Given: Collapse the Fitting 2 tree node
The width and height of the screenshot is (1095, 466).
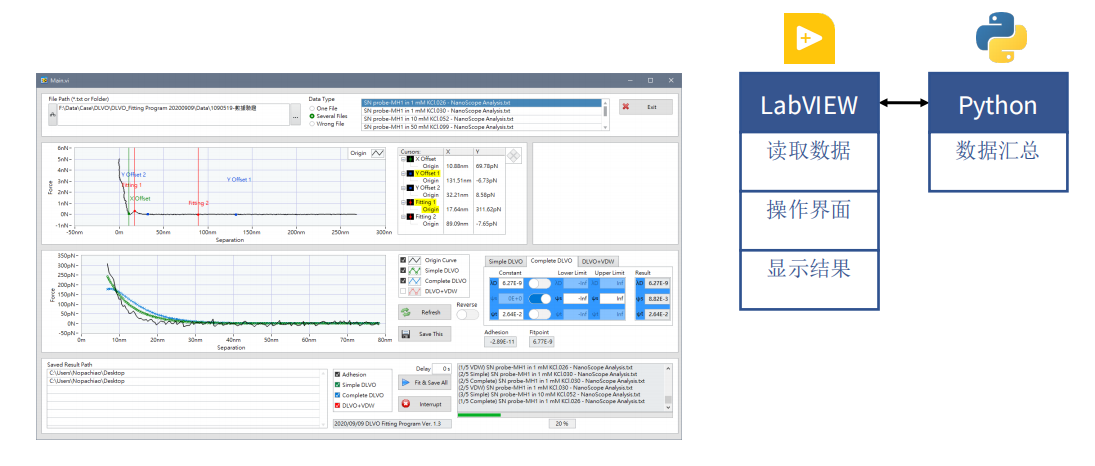Looking at the screenshot, I should coord(403,217).
